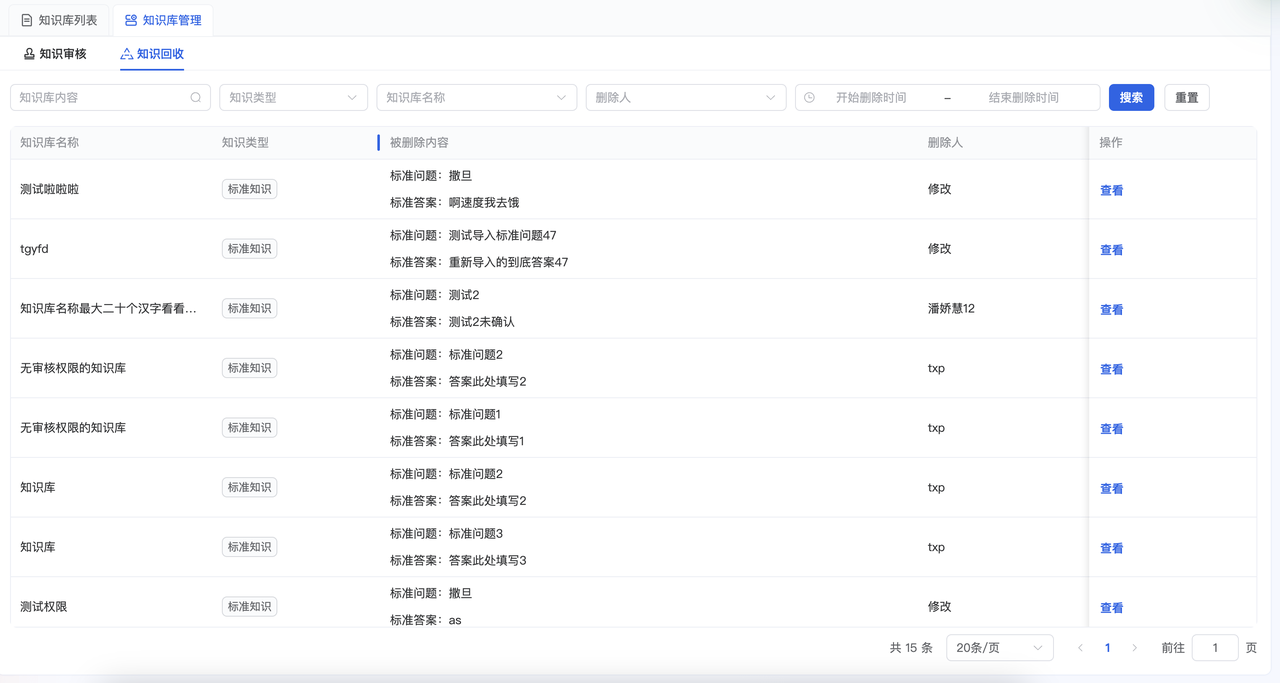Click 查看 for the 测试啦啦啦 row
Screen dimensions: 1280x683
tap(1111, 191)
